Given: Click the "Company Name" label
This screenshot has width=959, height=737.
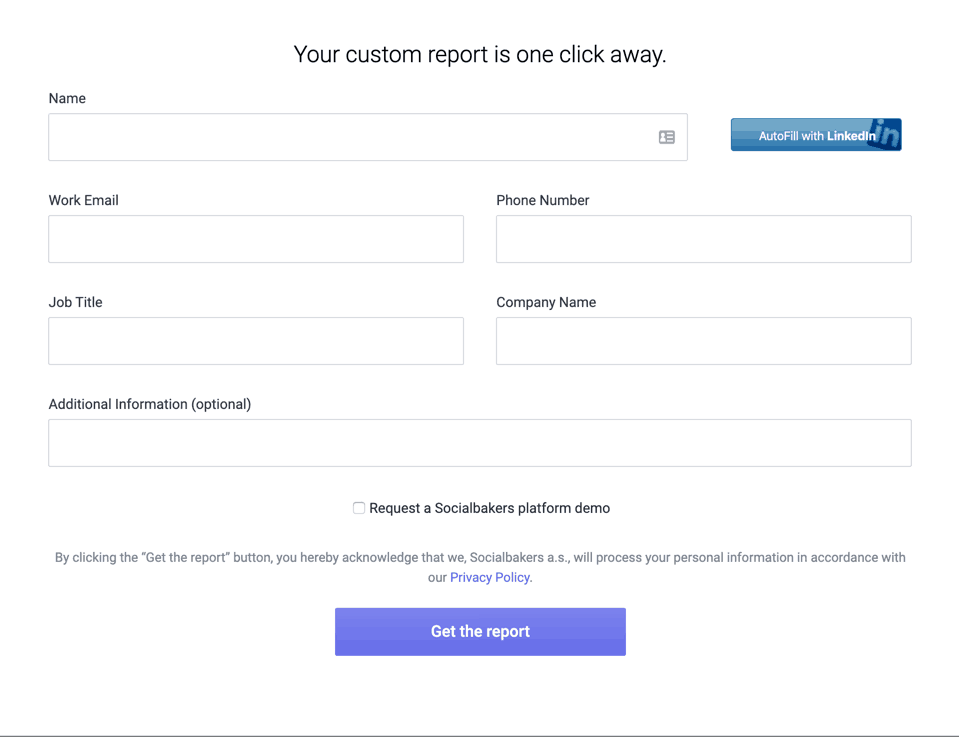Looking at the screenshot, I should pyautogui.click(x=546, y=302).
